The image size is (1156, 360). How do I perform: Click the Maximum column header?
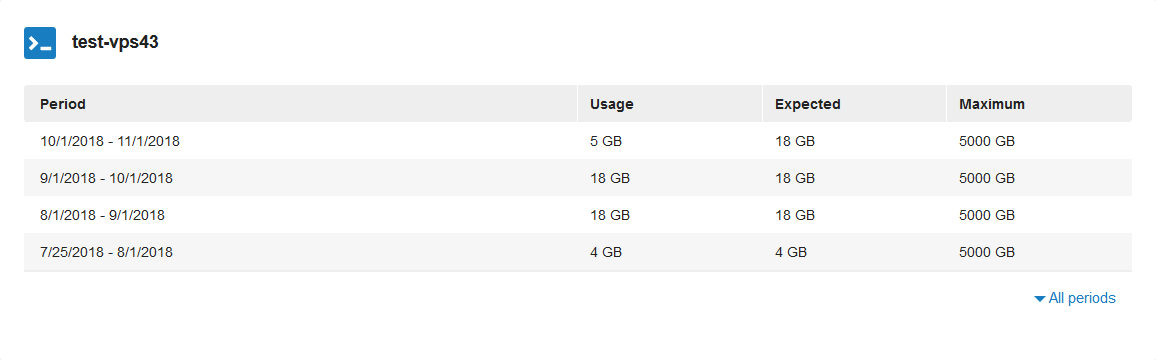(x=992, y=104)
